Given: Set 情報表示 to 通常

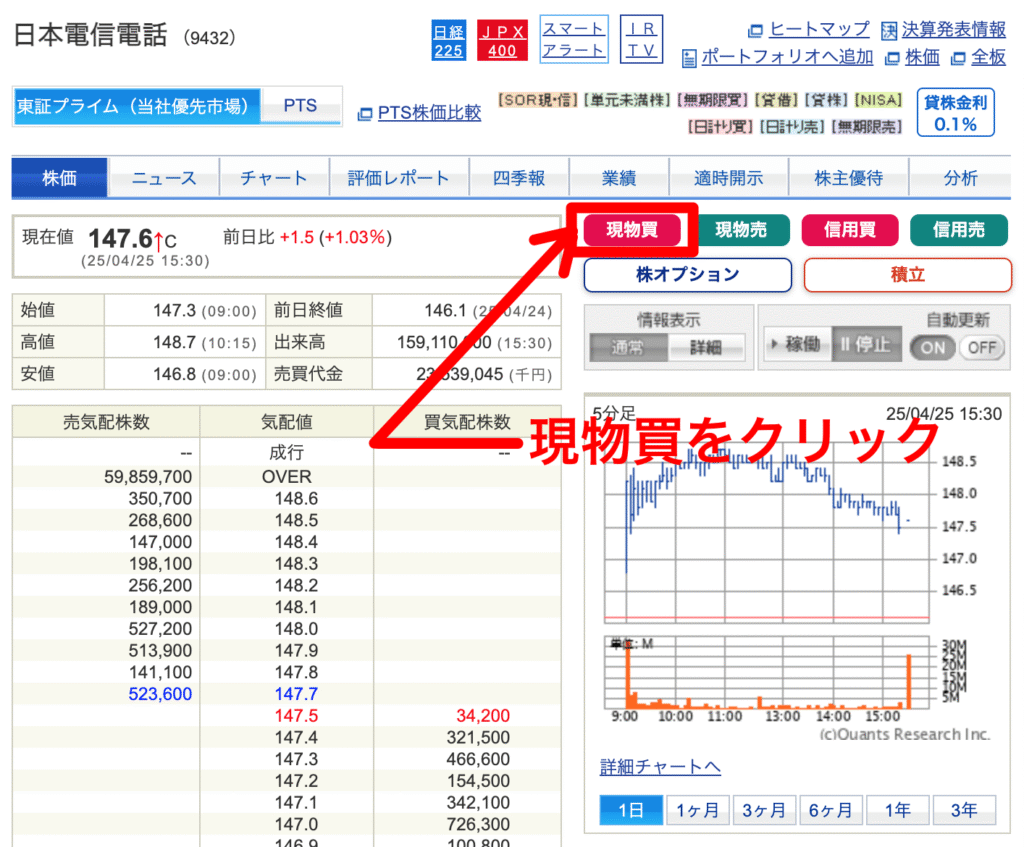Looking at the screenshot, I should pos(628,347).
